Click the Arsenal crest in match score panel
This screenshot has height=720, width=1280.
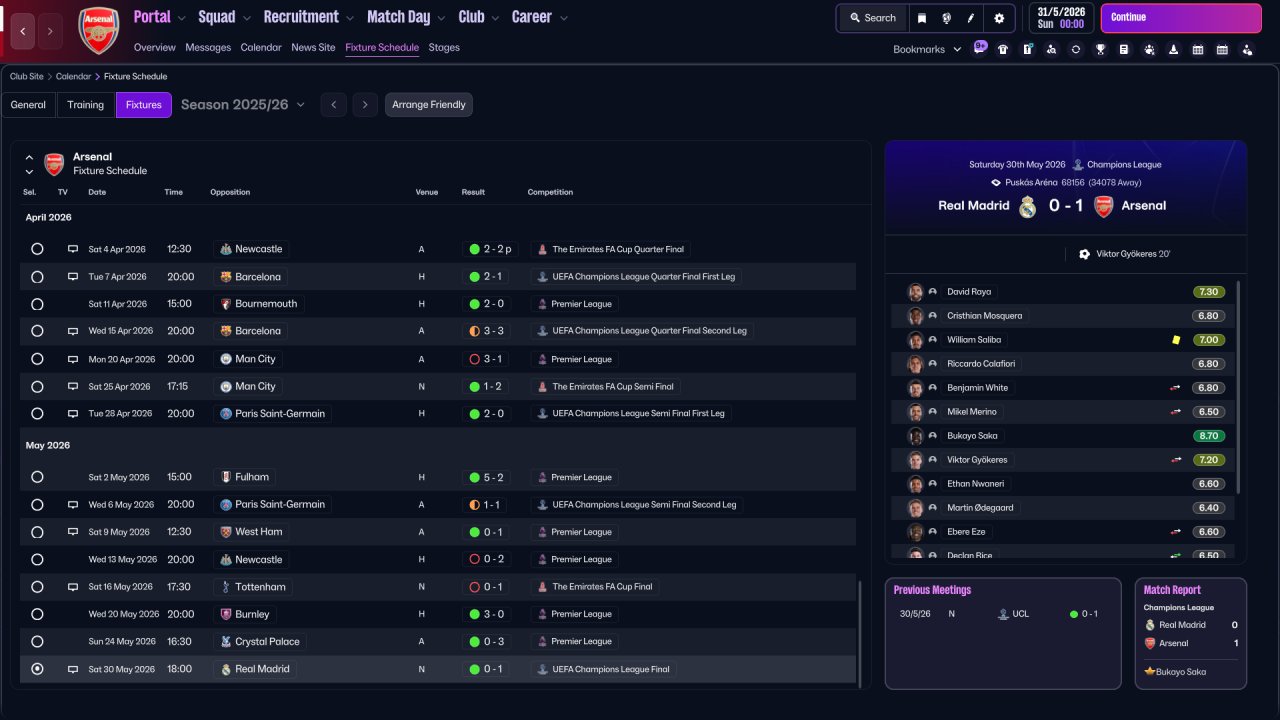click(x=1103, y=207)
